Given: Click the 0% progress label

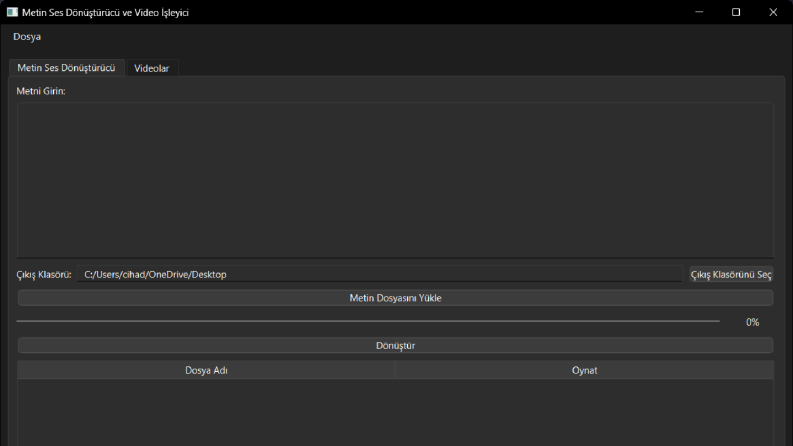Looking at the screenshot, I should (x=752, y=322).
